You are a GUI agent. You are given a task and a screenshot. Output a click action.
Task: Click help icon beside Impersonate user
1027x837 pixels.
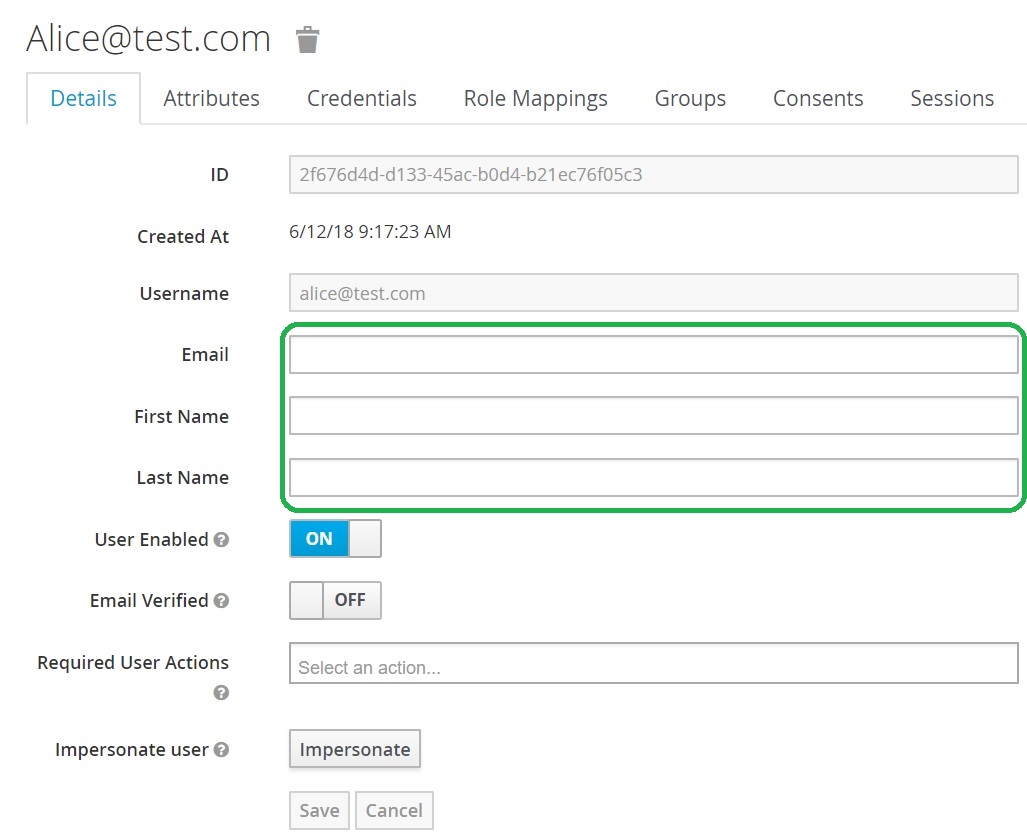click(222, 750)
